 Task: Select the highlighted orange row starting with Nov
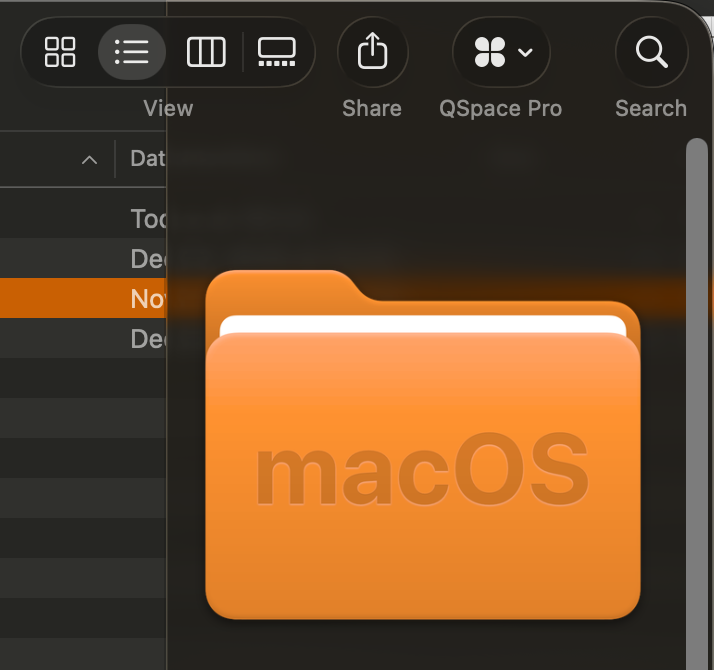click(x=83, y=298)
